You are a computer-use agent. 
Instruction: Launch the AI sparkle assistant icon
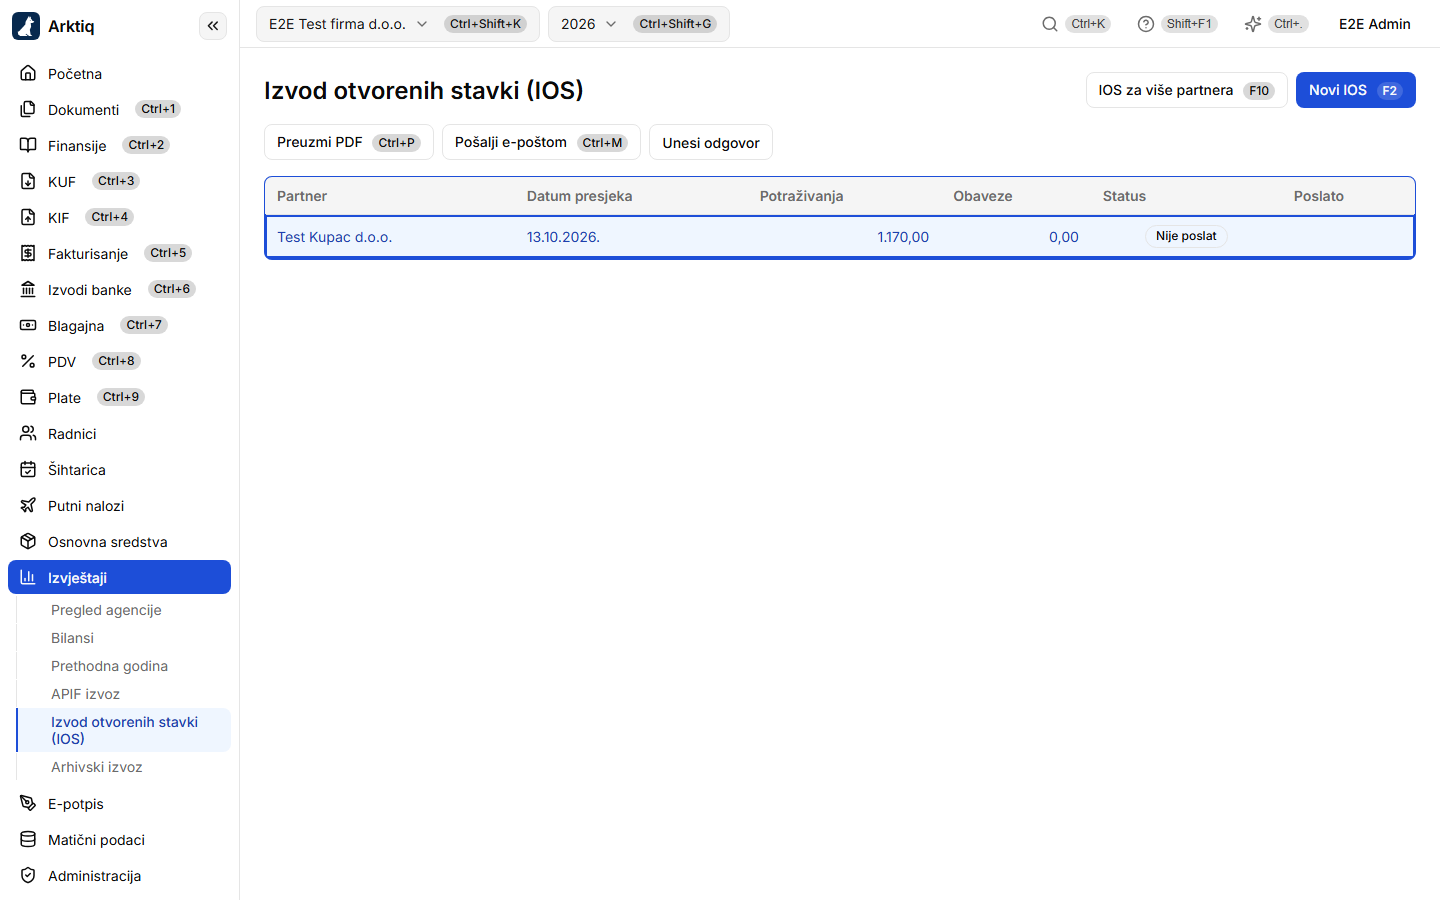click(1253, 24)
